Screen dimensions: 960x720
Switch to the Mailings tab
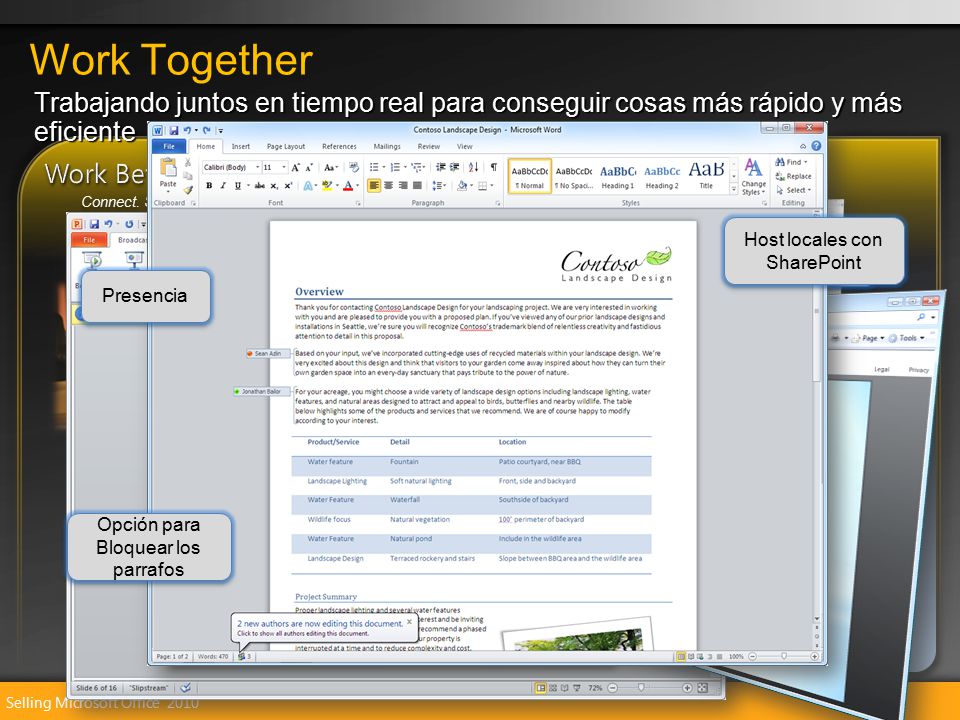point(387,146)
